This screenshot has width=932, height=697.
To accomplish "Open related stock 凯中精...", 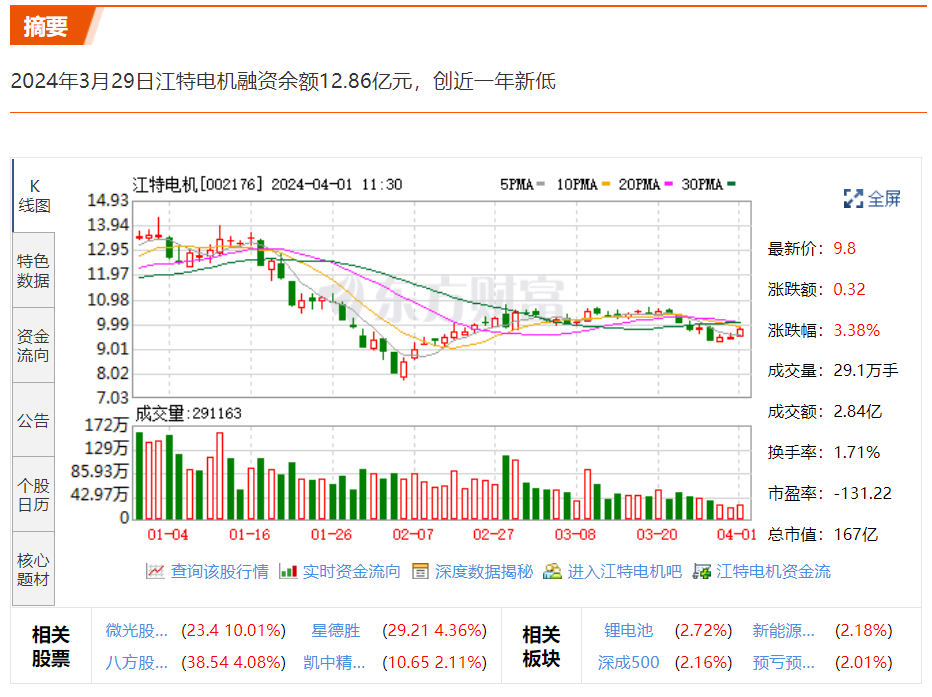I will [x=334, y=663].
